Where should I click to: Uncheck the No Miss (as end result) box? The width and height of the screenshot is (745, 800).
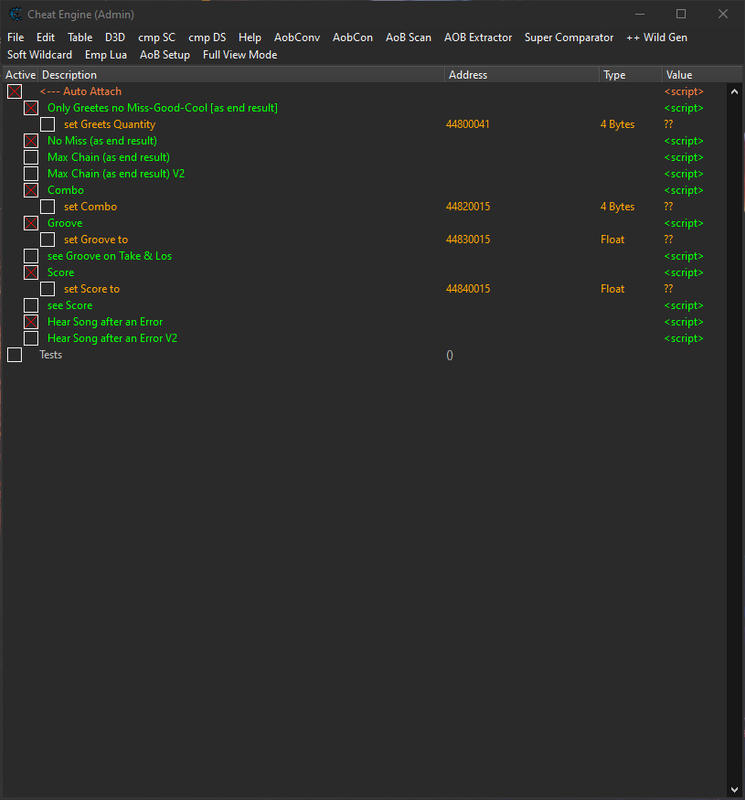31,141
